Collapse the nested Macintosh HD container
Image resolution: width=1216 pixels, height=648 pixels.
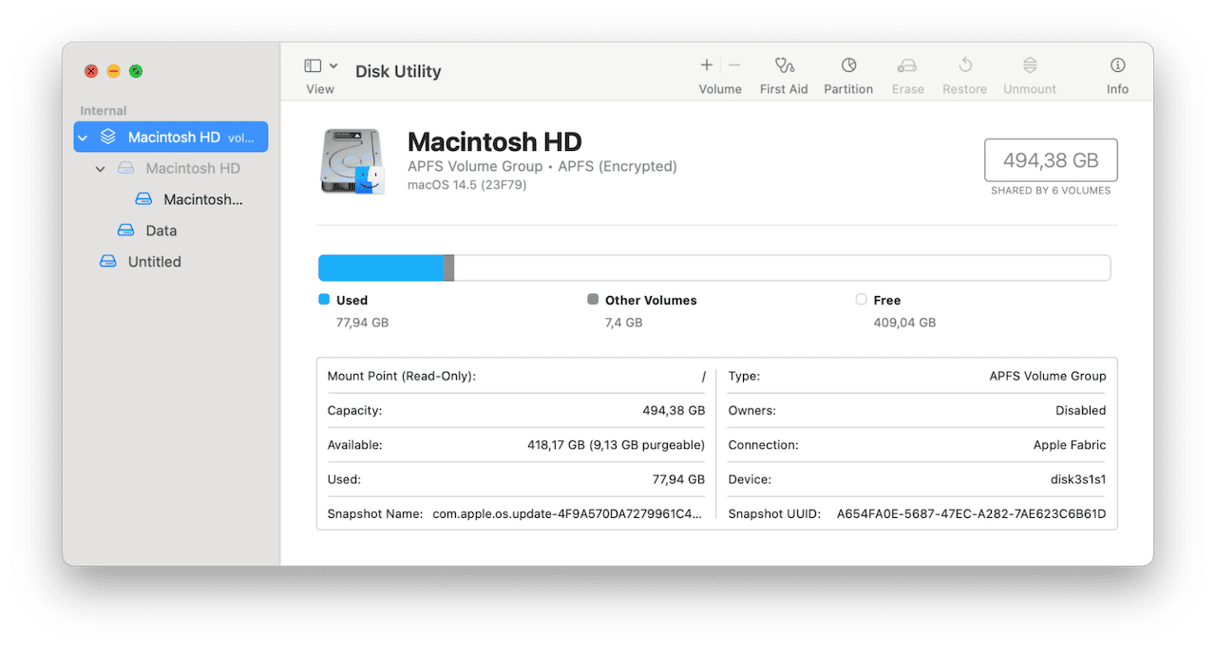point(100,169)
